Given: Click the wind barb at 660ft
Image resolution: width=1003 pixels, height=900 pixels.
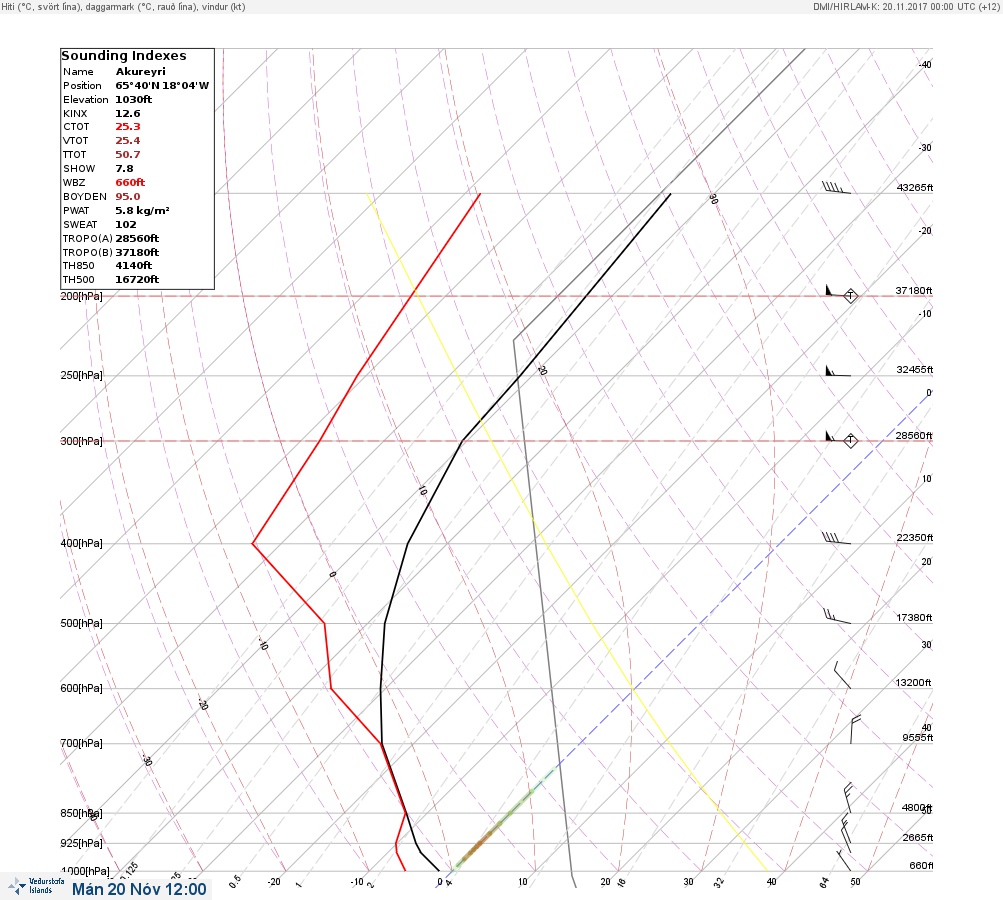Looking at the screenshot, I should point(844,860).
